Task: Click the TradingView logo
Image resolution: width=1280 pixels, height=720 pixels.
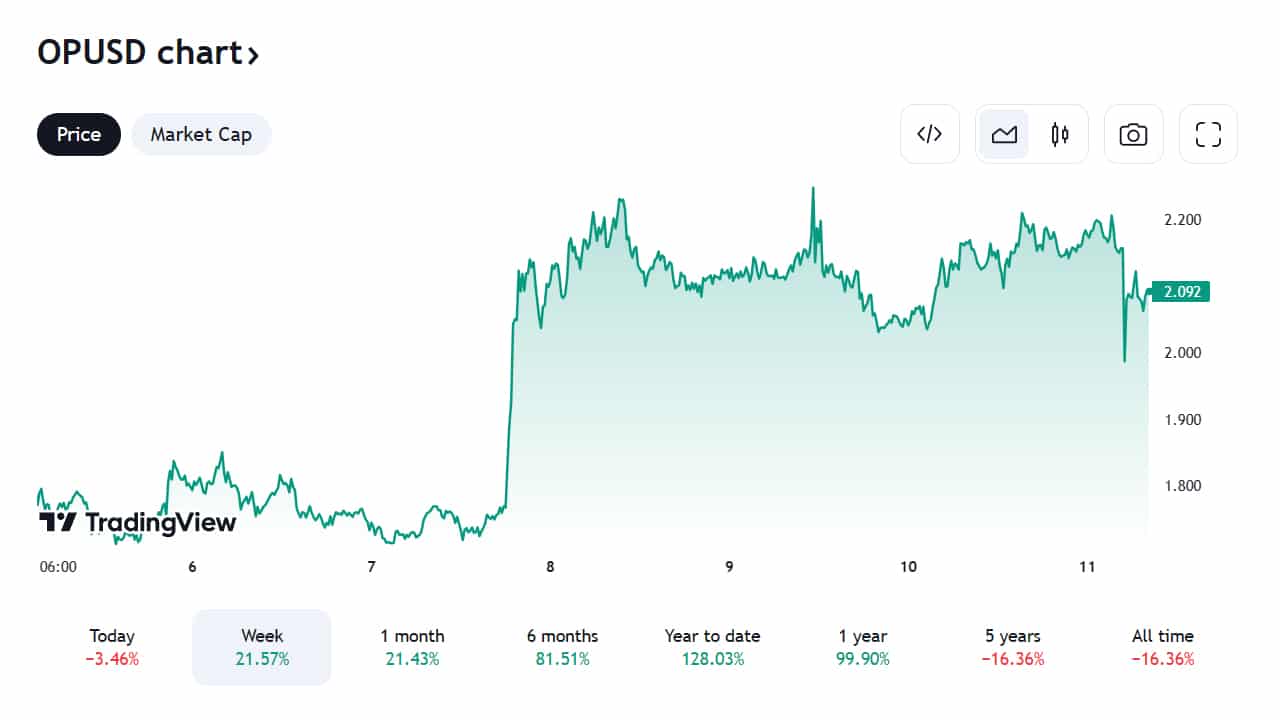Action: point(138,522)
